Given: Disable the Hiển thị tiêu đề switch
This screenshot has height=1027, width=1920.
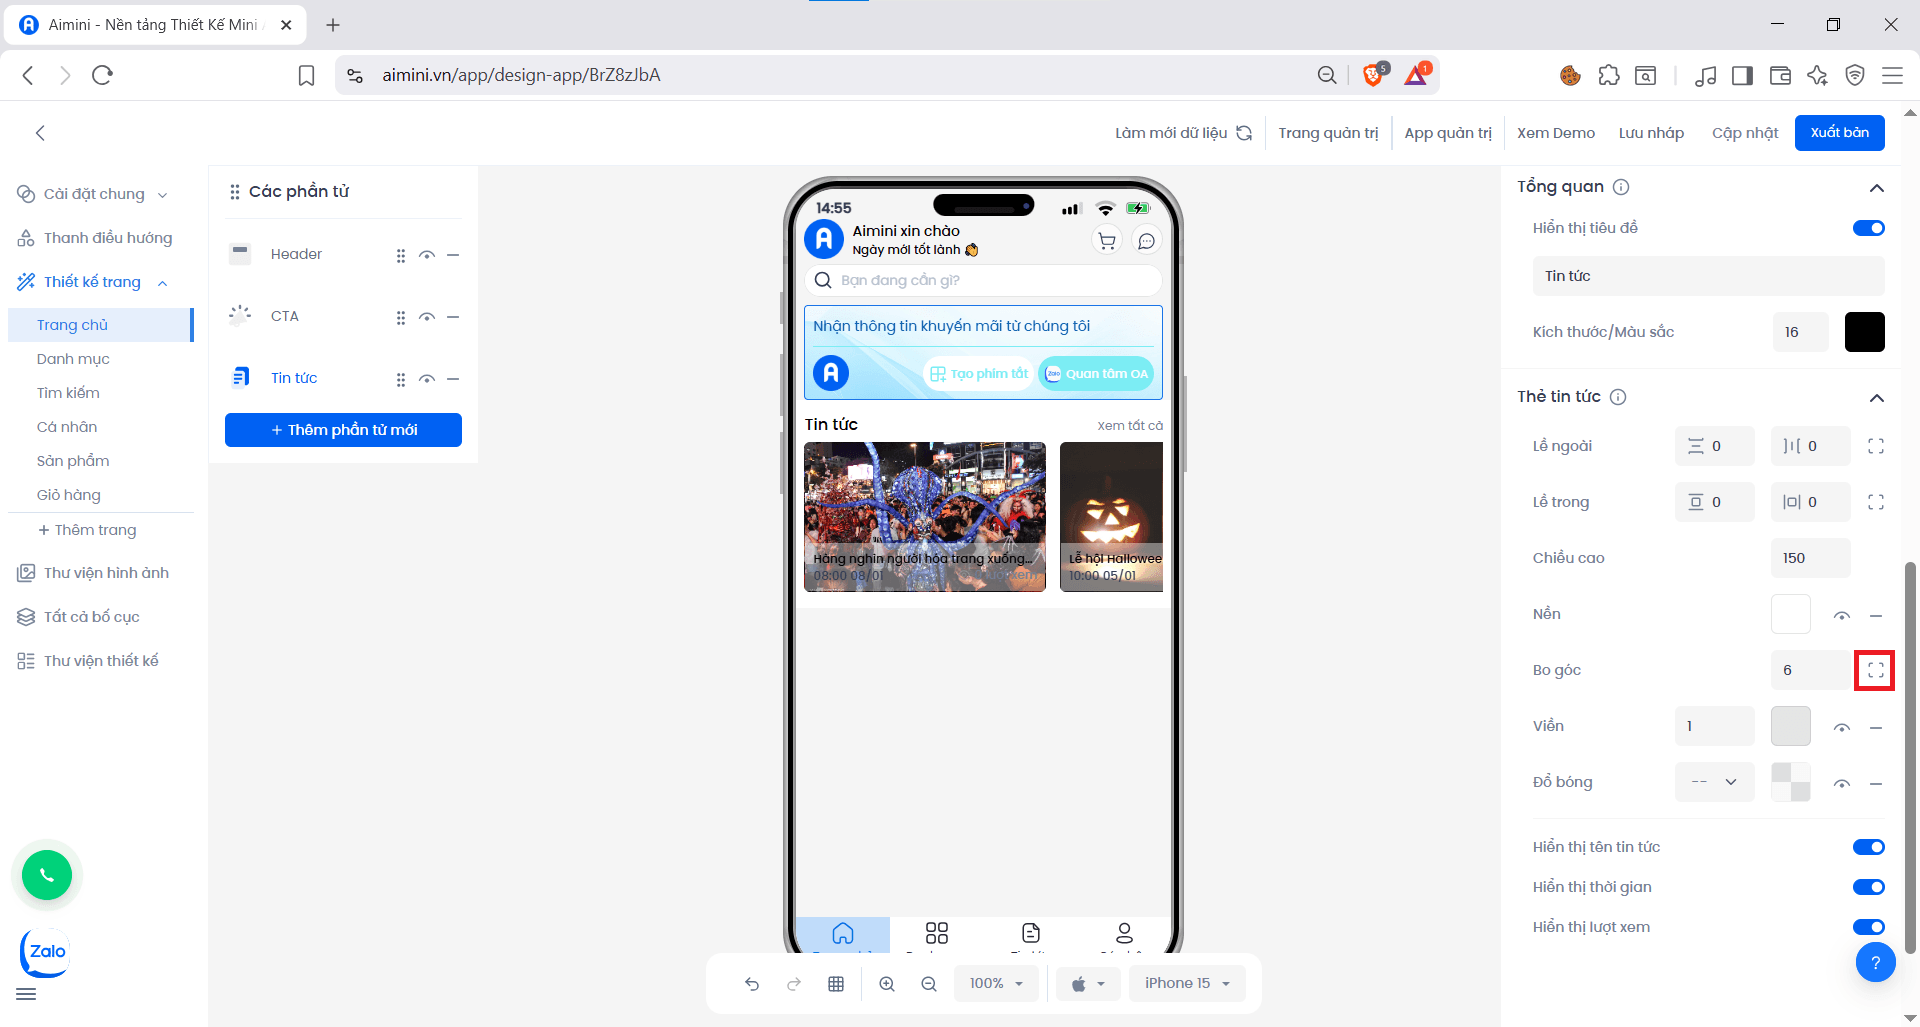Looking at the screenshot, I should pos(1868,227).
